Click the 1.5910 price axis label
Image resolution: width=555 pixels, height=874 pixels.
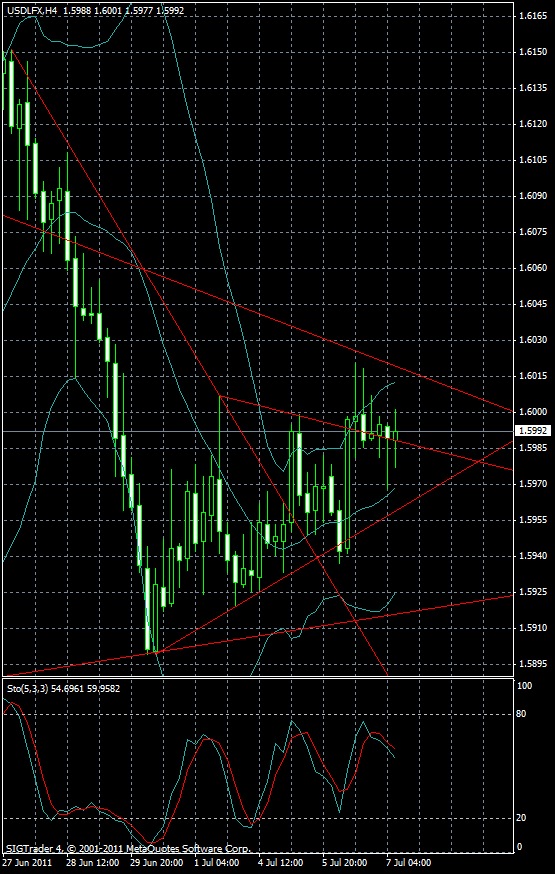pyautogui.click(x=532, y=628)
